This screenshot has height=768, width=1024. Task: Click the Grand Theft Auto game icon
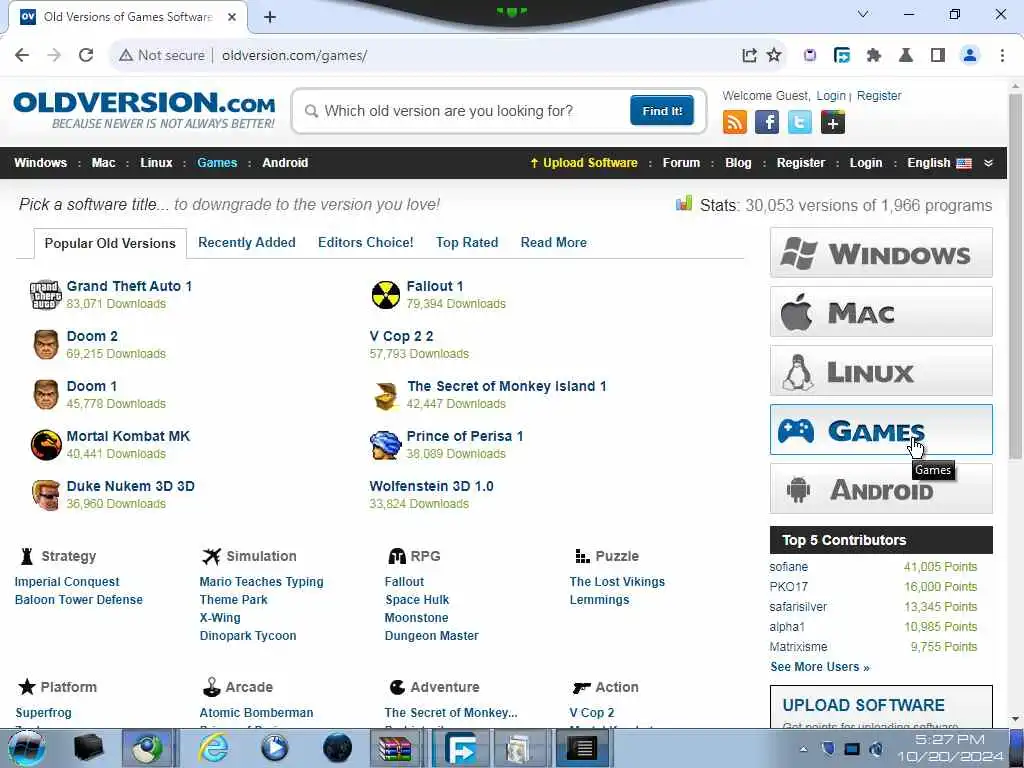point(45,295)
